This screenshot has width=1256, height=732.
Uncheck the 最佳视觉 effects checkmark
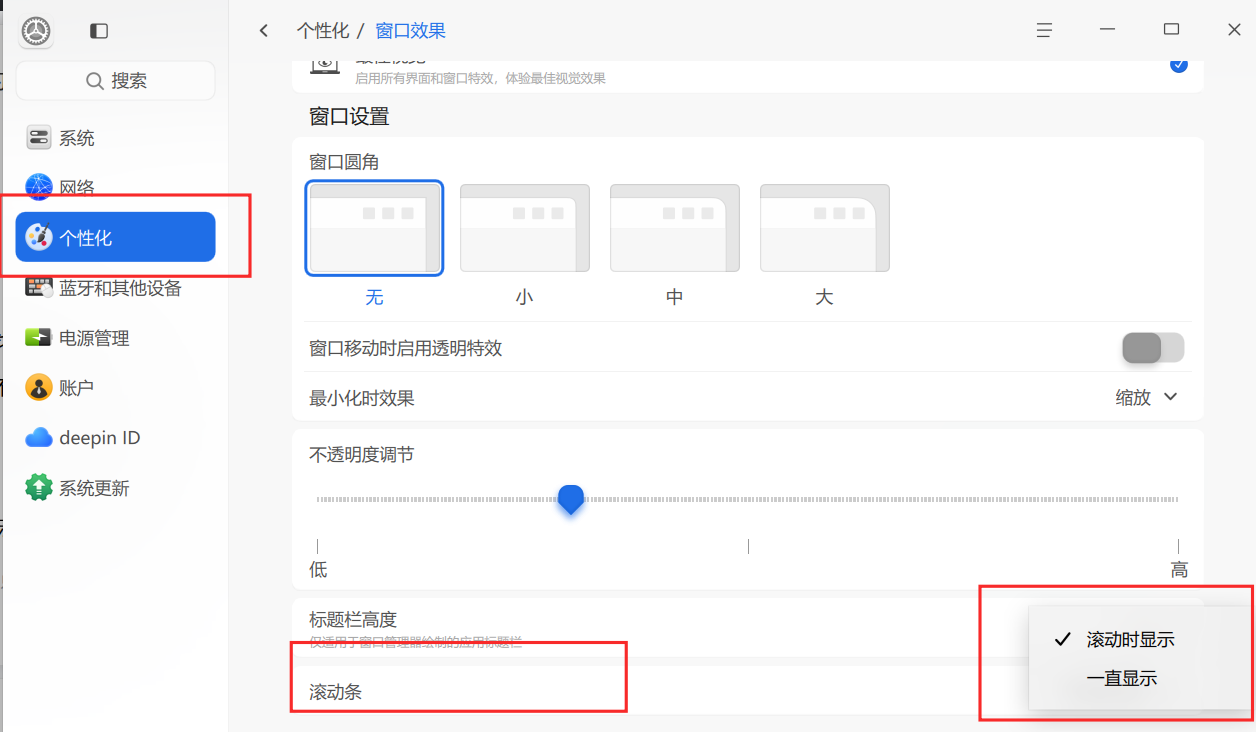[x=1179, y=65]
